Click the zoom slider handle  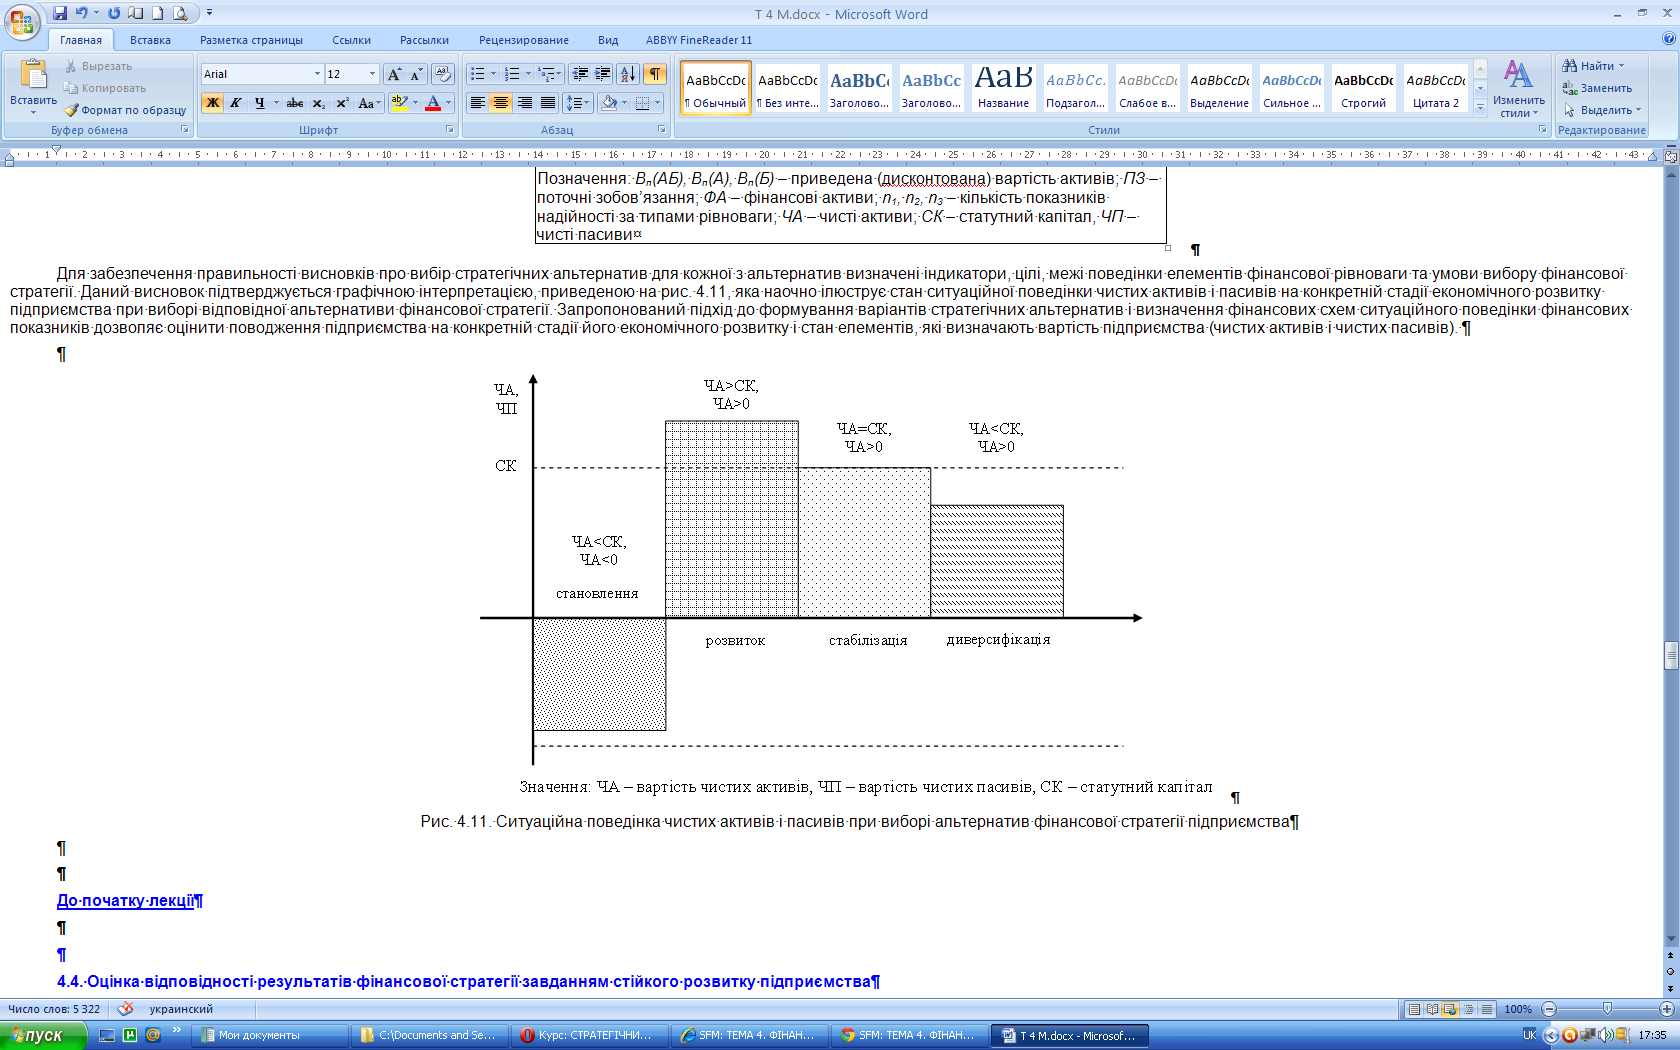(x=1607, y=1009)
